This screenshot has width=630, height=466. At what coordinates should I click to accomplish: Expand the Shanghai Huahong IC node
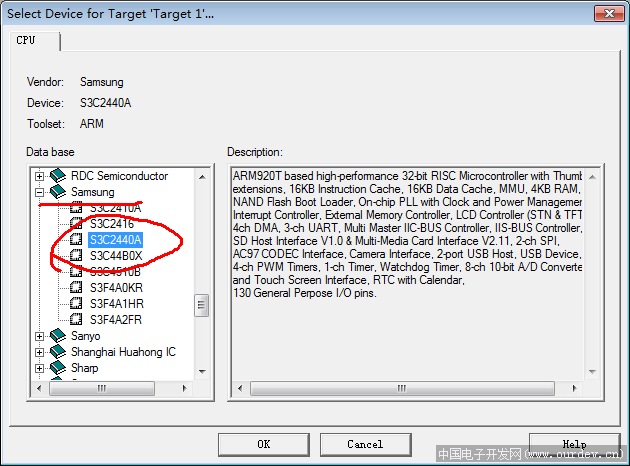(39, 352)
